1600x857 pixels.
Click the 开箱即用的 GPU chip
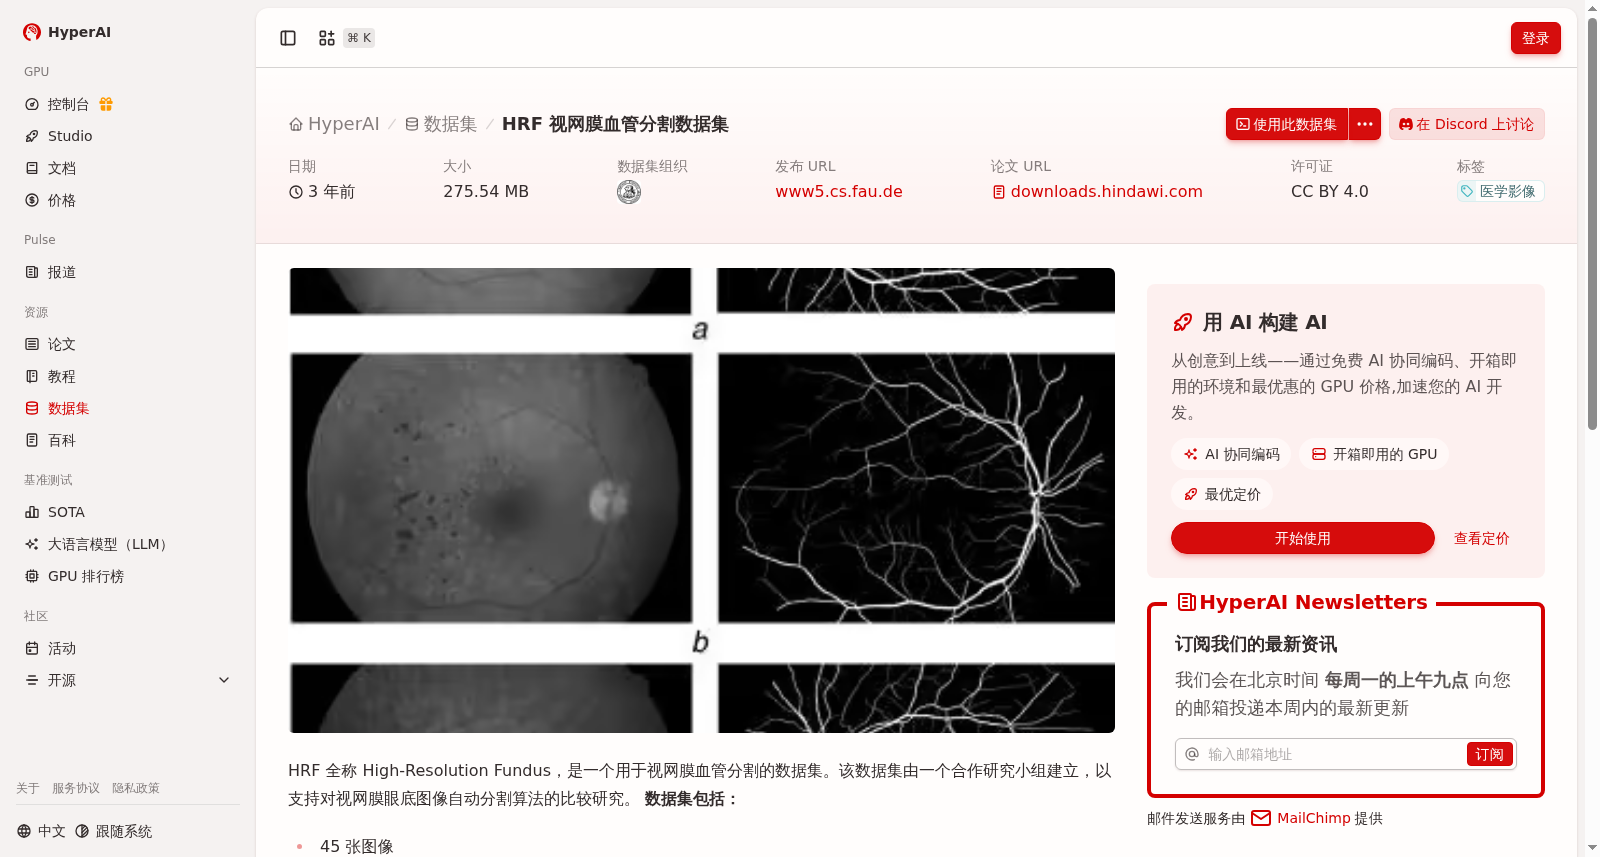[1374, 454]
